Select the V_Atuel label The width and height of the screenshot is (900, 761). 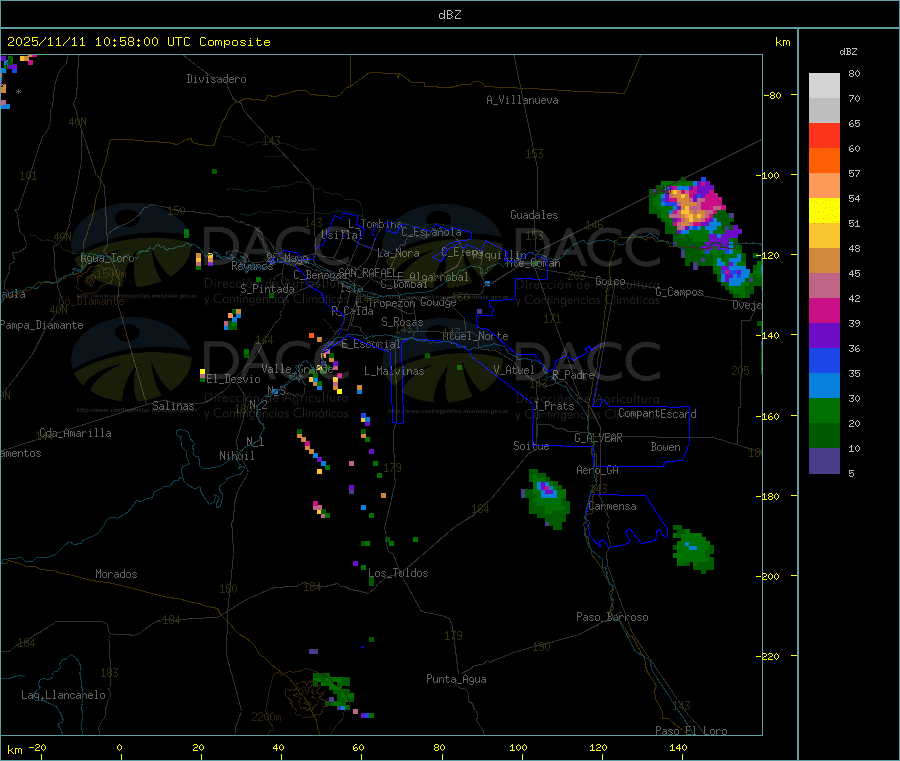coord(514,370)
